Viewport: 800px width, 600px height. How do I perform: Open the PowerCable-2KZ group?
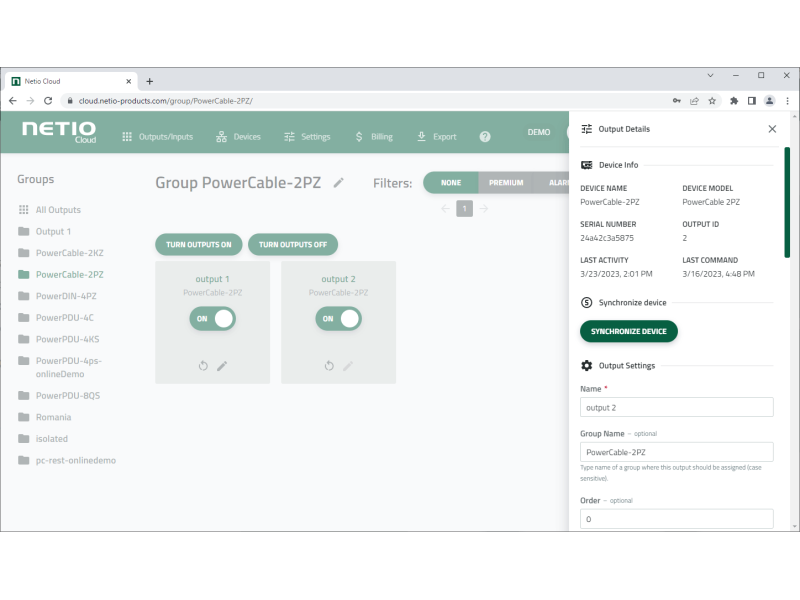click(x=61, y=253)
